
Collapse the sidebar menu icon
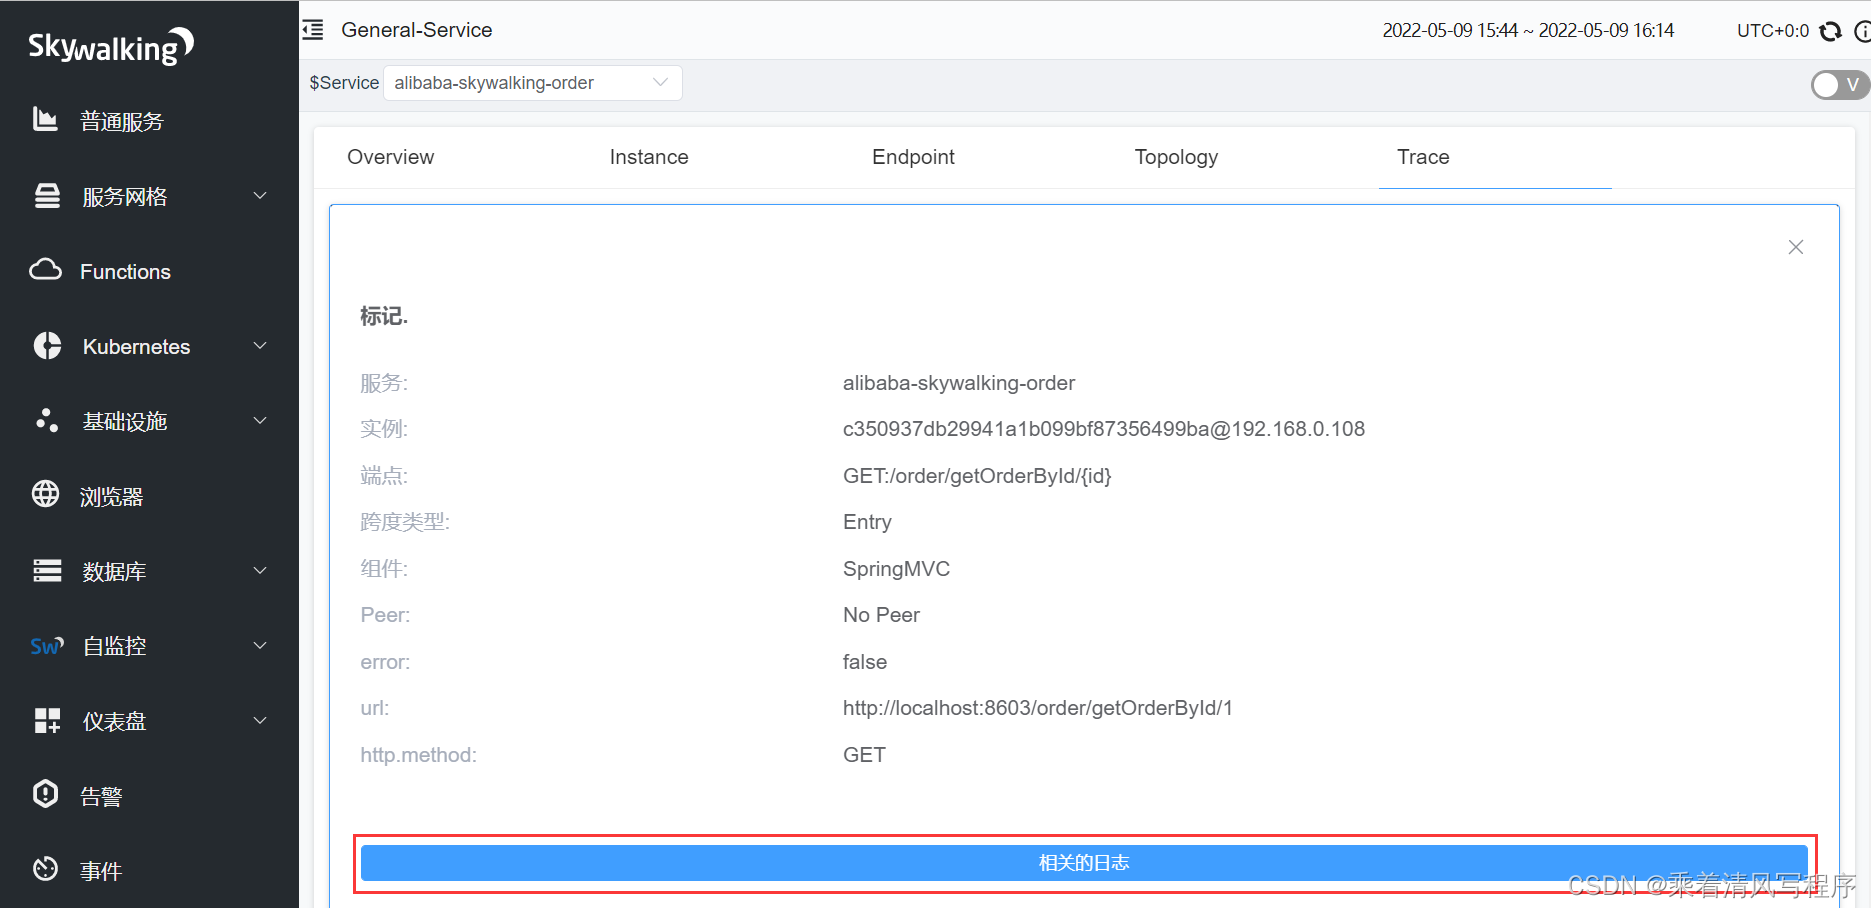pos(313,30)
